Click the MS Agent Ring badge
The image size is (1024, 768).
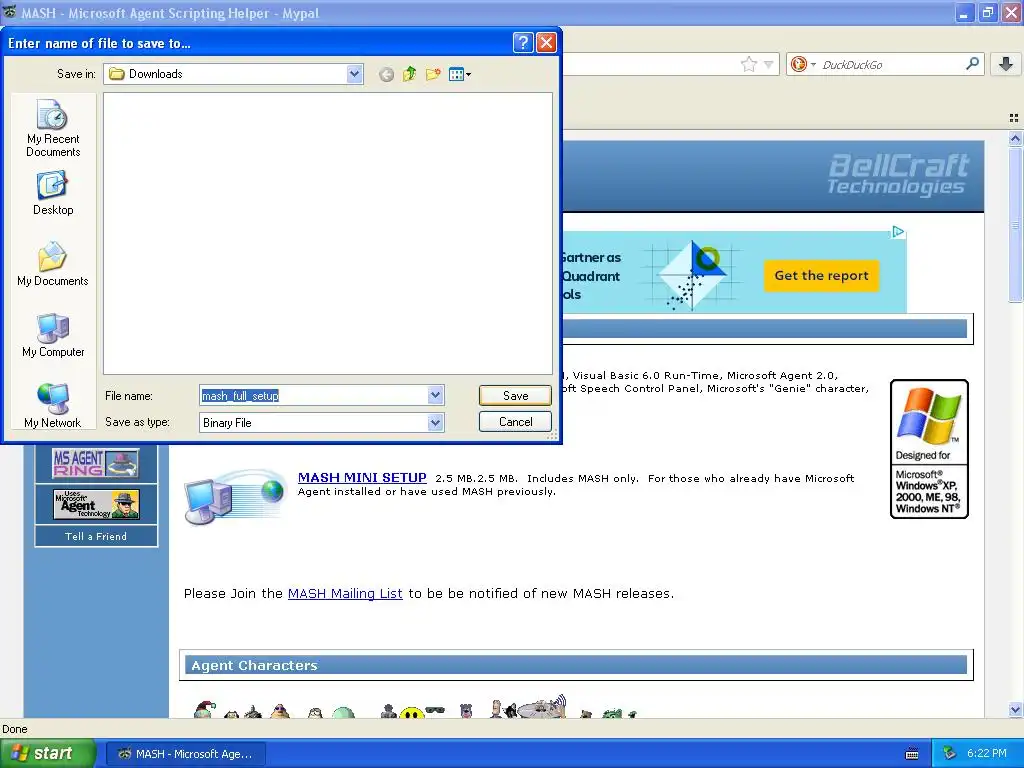96,464
